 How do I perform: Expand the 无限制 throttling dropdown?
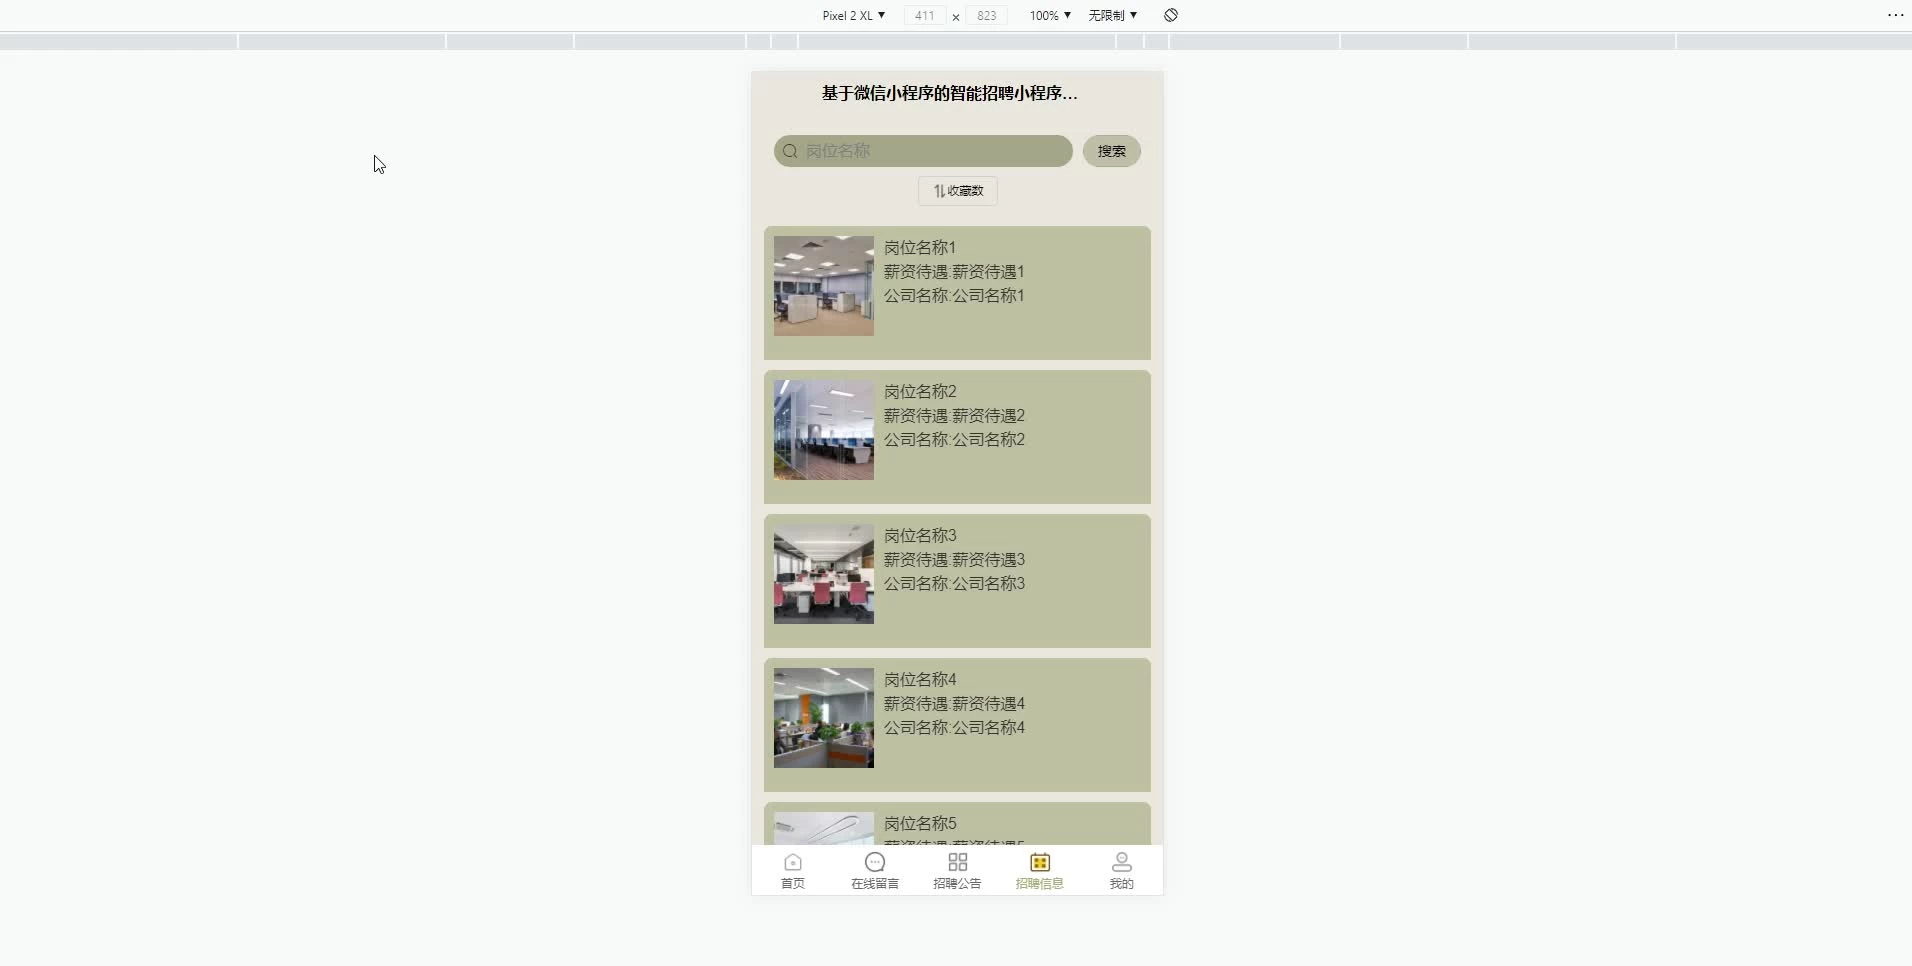click(1112, 15)
